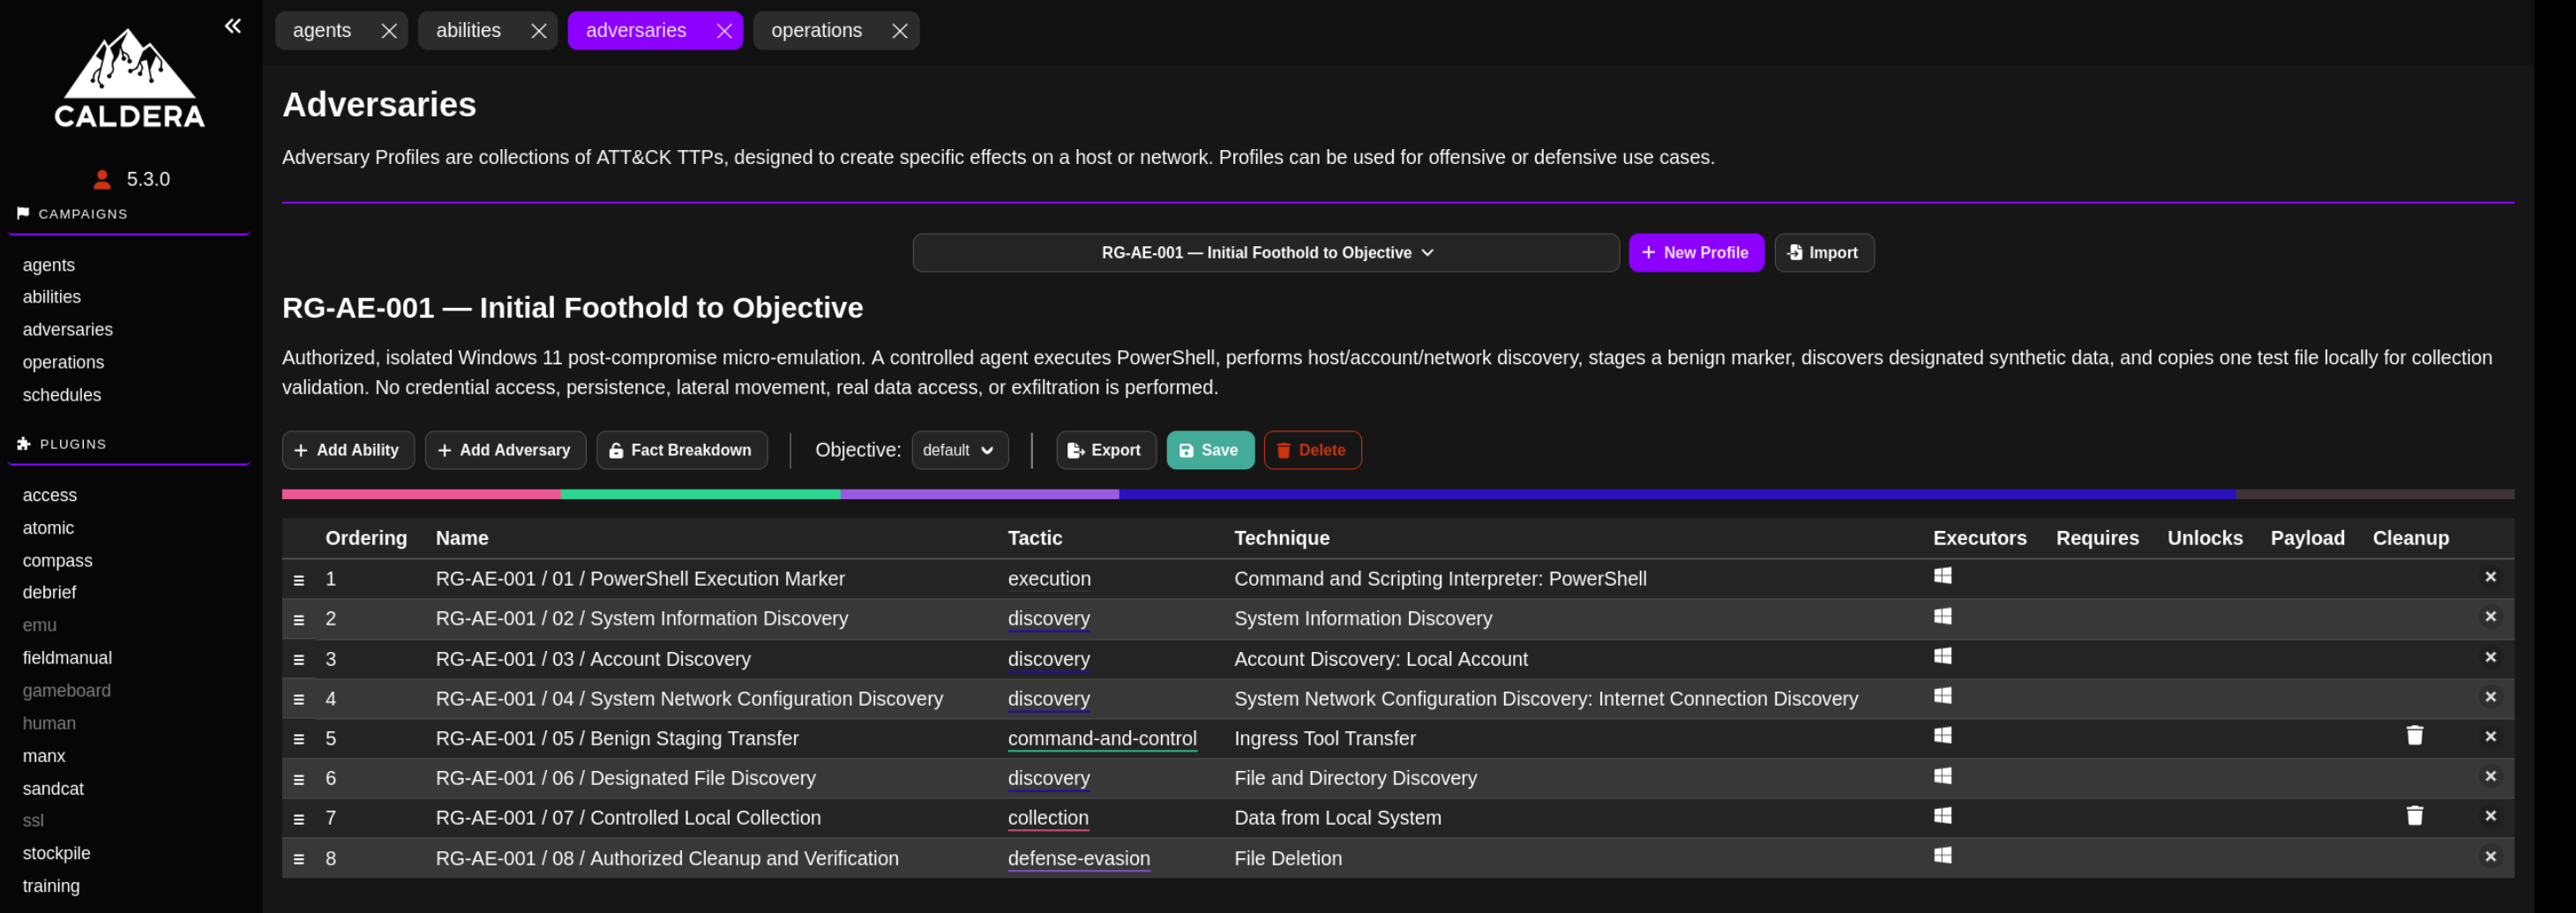Click the Add Ability button
This screenshot has width=2576, height=913.
click(x=348, y=450)
